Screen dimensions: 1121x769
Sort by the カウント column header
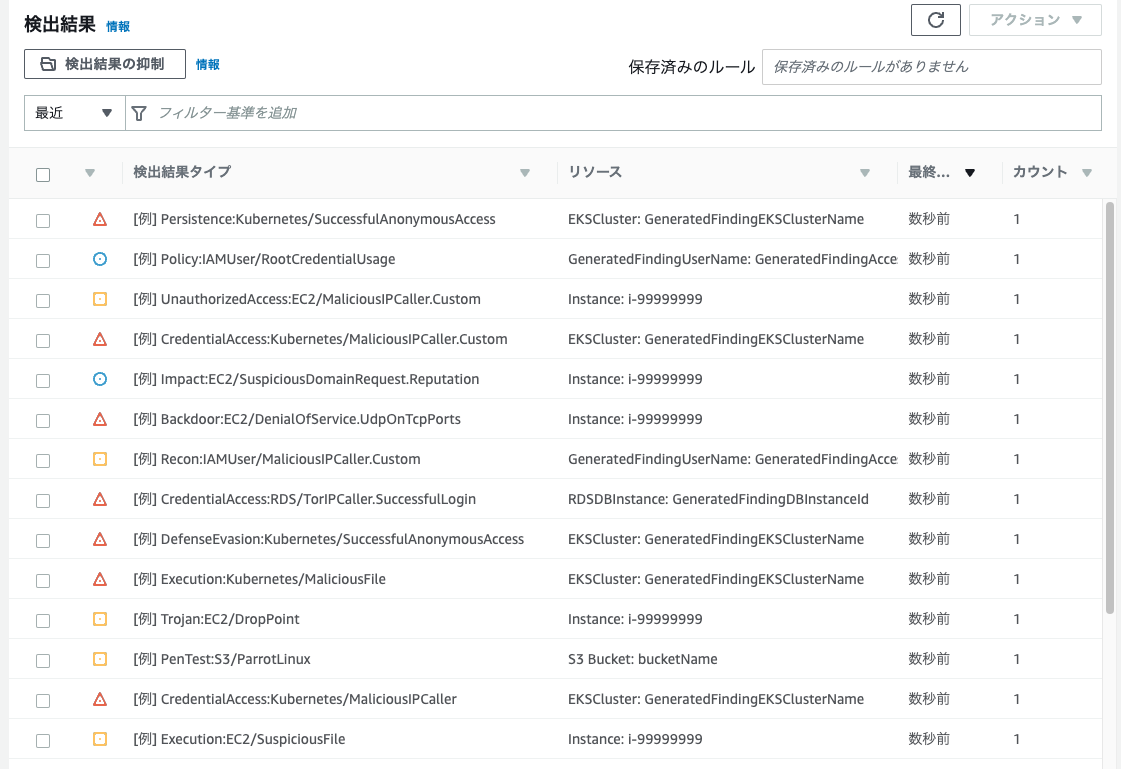[1040, 172]
